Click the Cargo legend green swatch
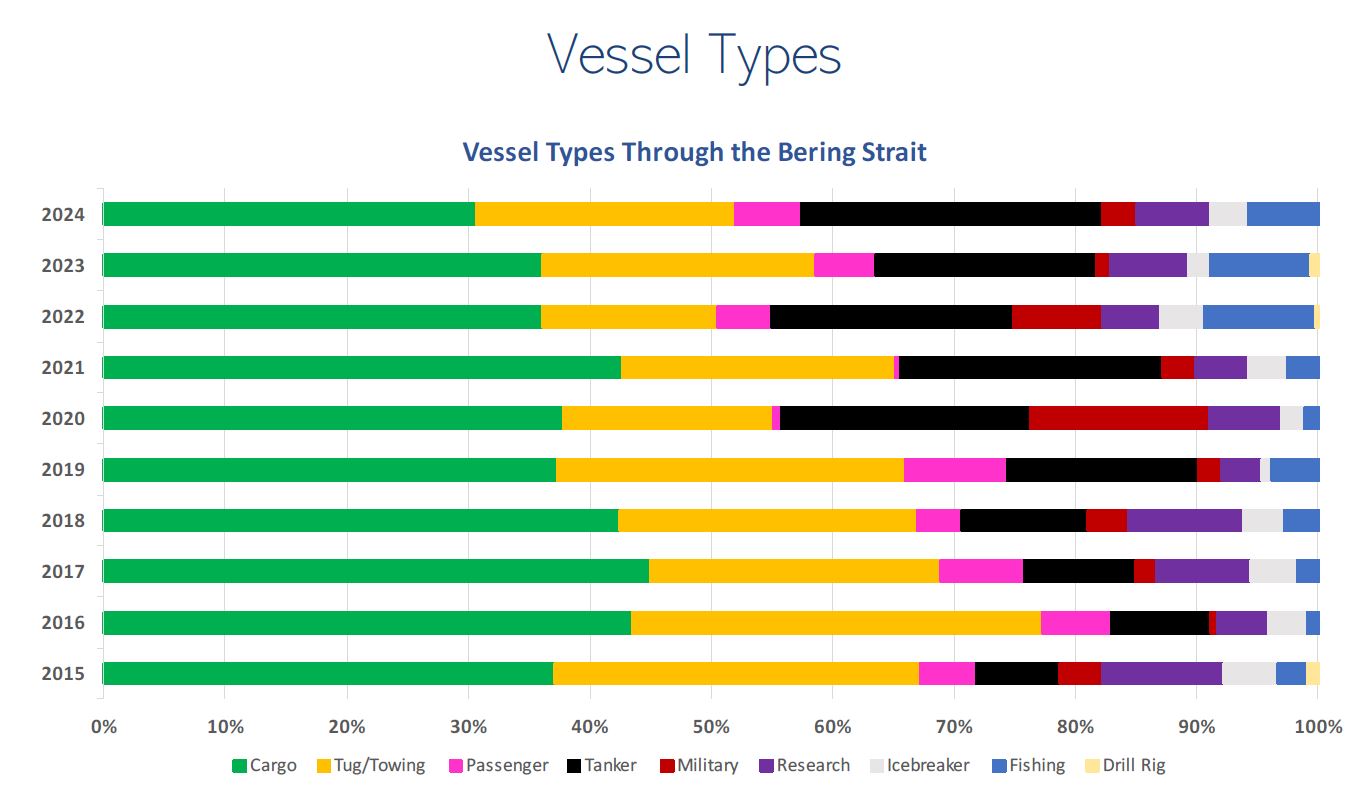 (239, 766)
